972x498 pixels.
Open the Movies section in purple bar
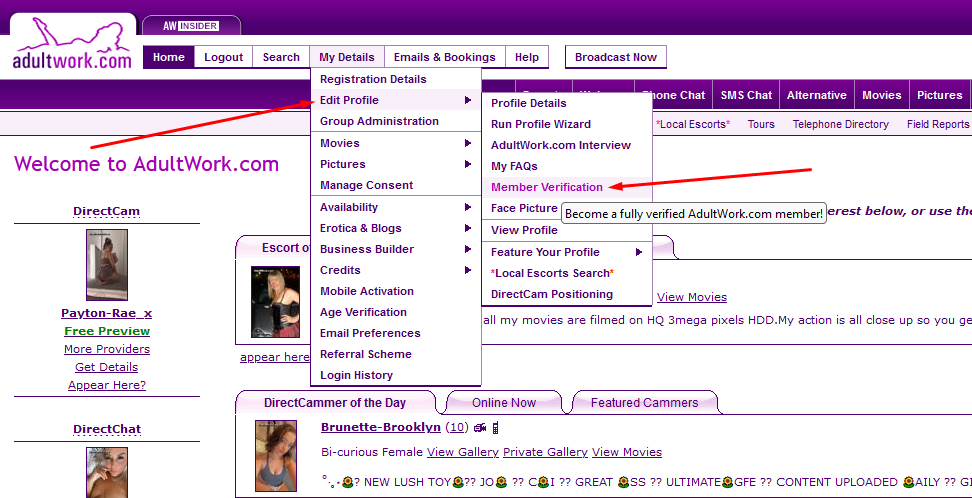pos(881,96)
